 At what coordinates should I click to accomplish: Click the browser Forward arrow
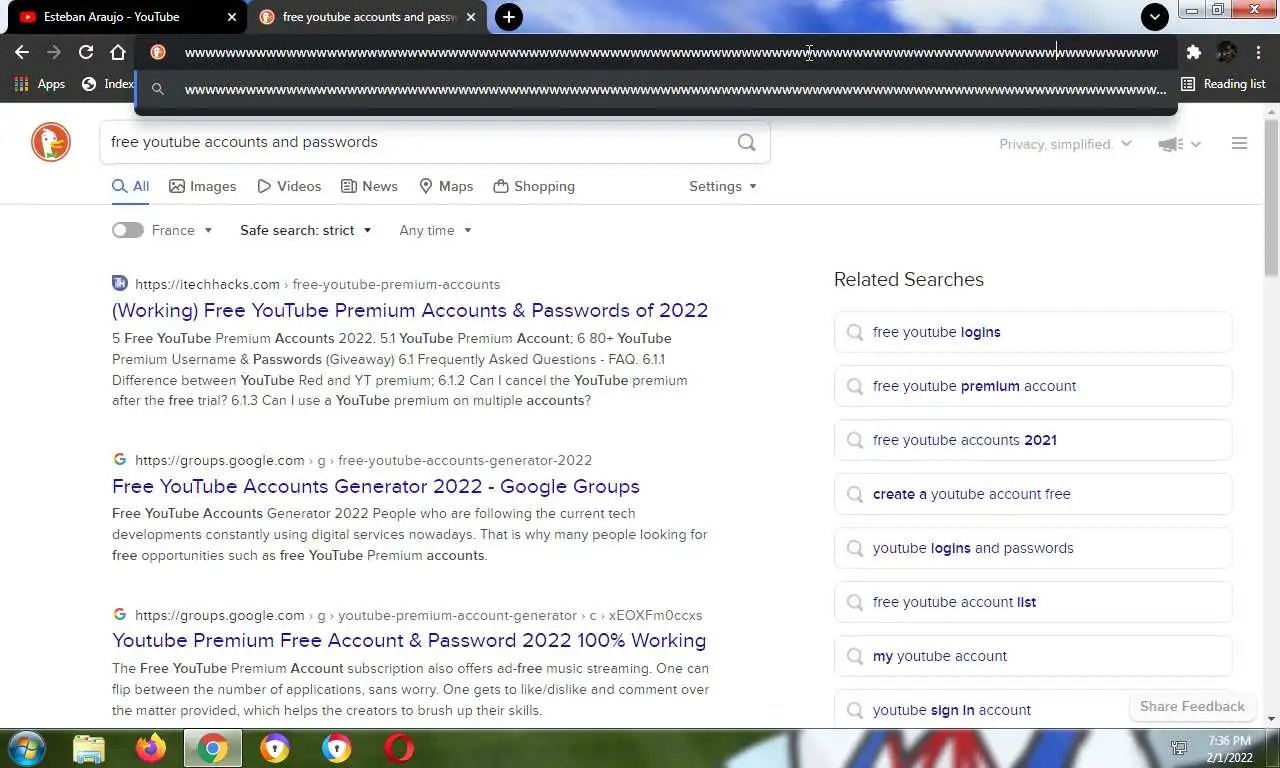tap(54, 52)
